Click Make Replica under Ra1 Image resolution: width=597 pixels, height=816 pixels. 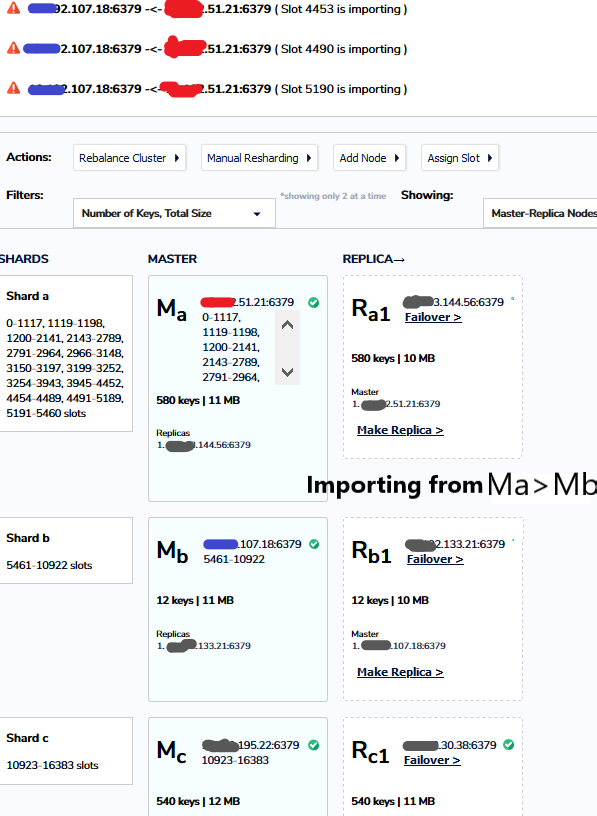[400, 429]
